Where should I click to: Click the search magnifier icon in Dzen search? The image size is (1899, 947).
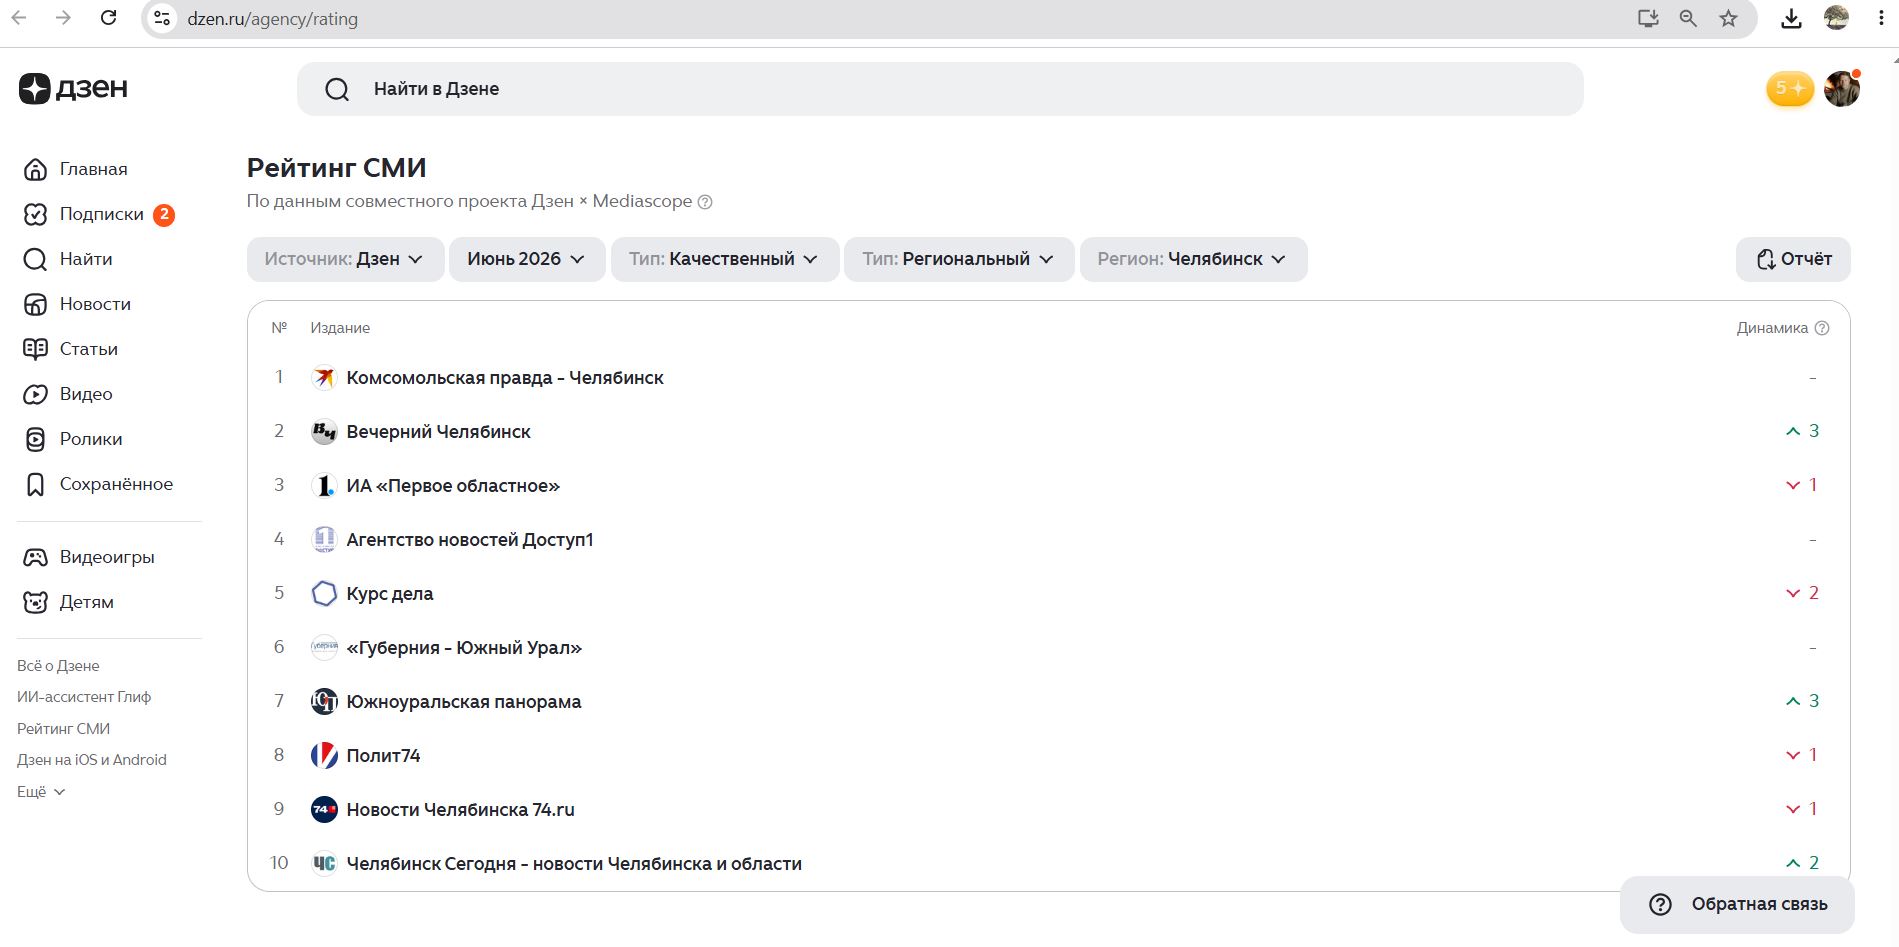pyautogui.click(x=337, y=89)
